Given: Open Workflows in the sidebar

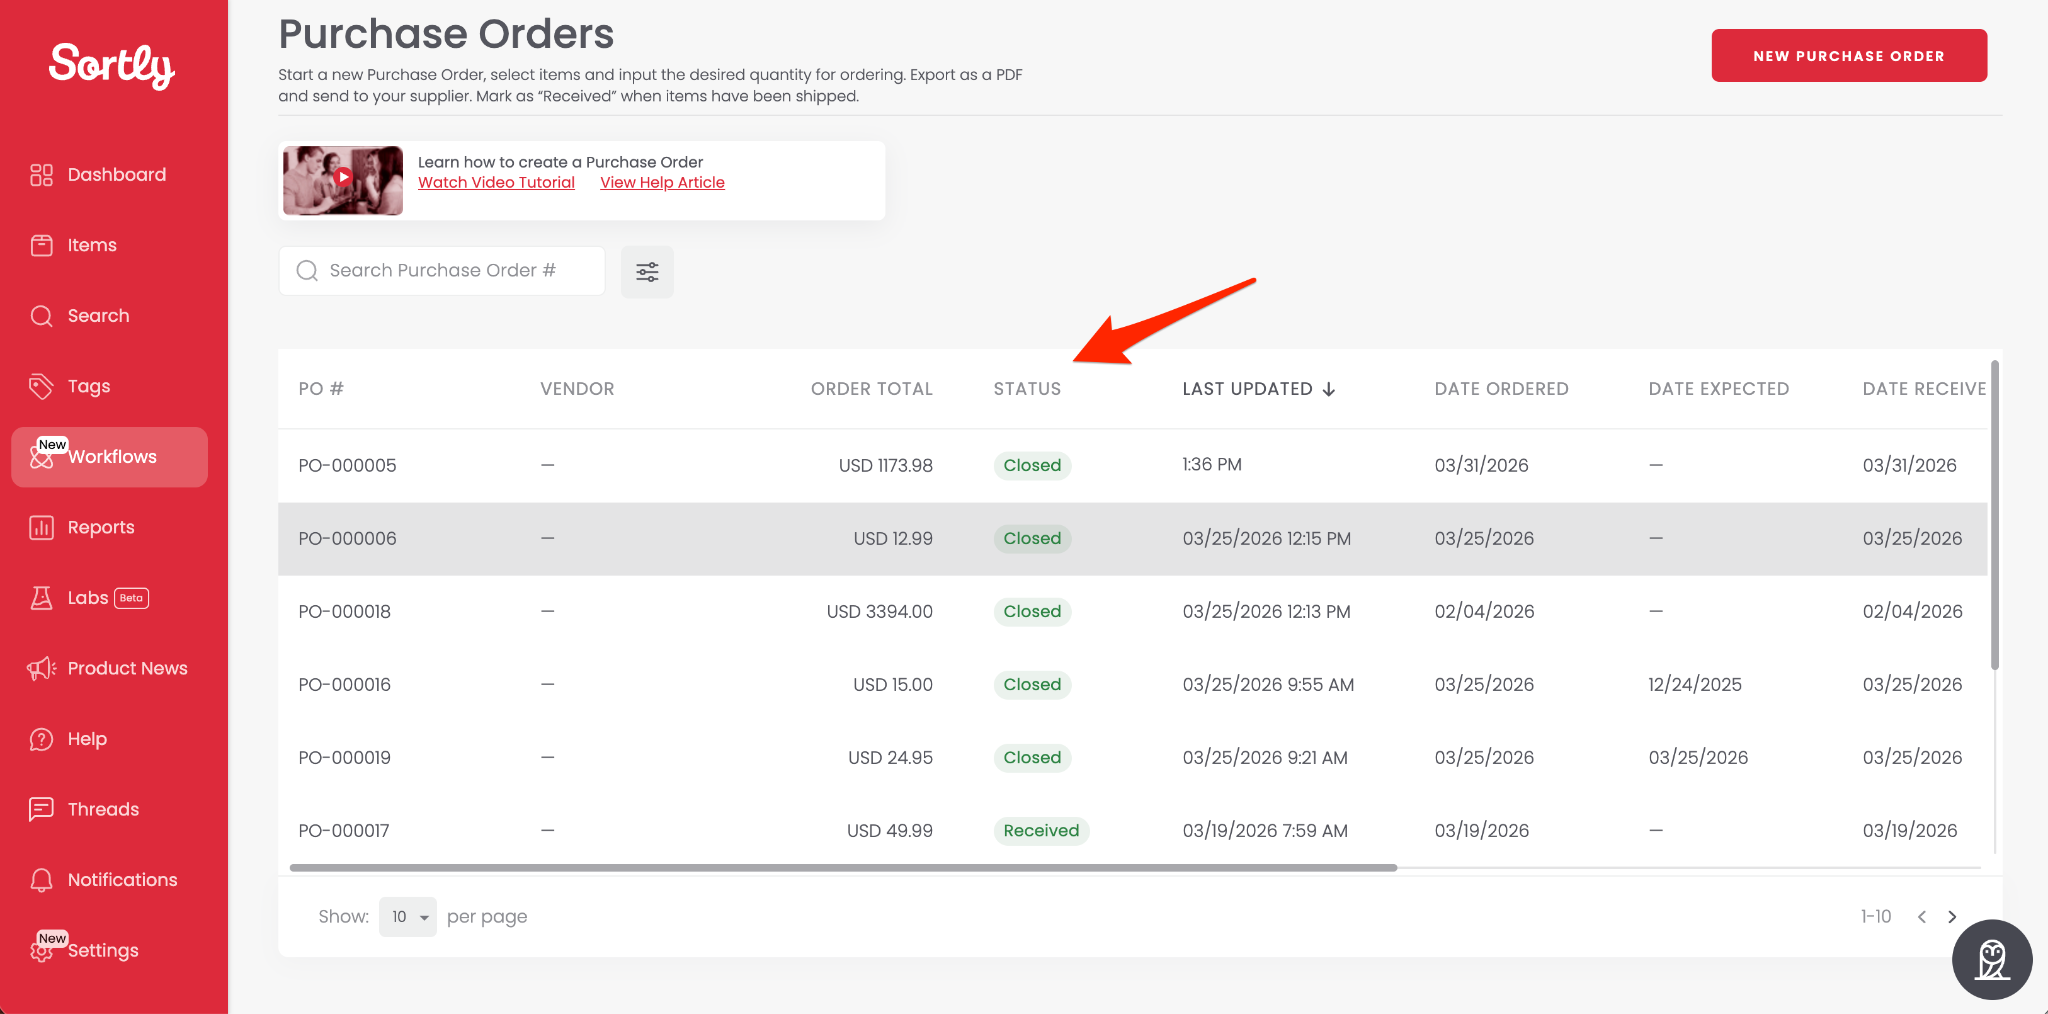Looking at the screenshot, I should point(110,457).
